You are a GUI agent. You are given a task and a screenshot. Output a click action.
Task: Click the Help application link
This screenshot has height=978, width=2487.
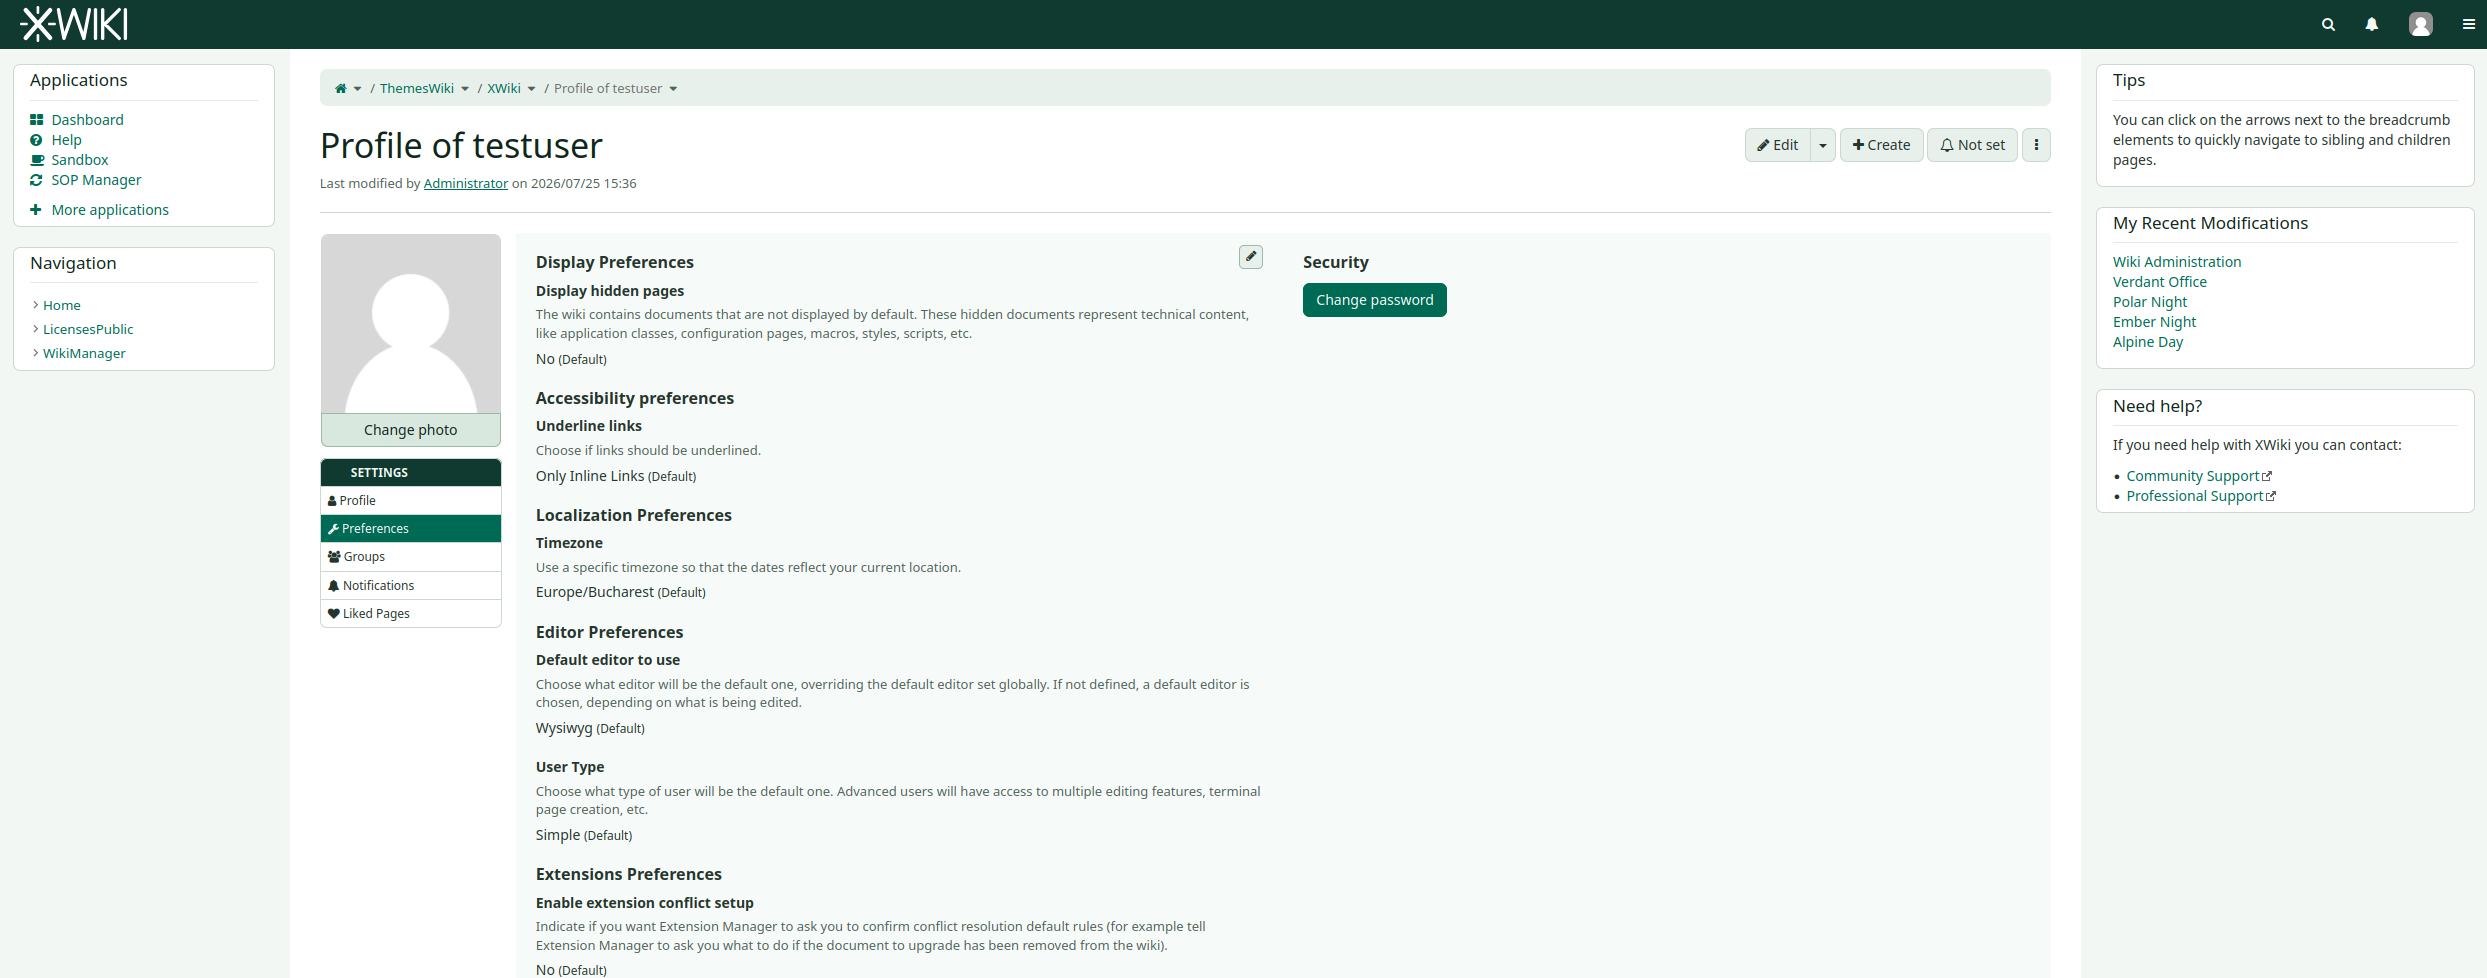pyautogui.click(x=67, y=140)
